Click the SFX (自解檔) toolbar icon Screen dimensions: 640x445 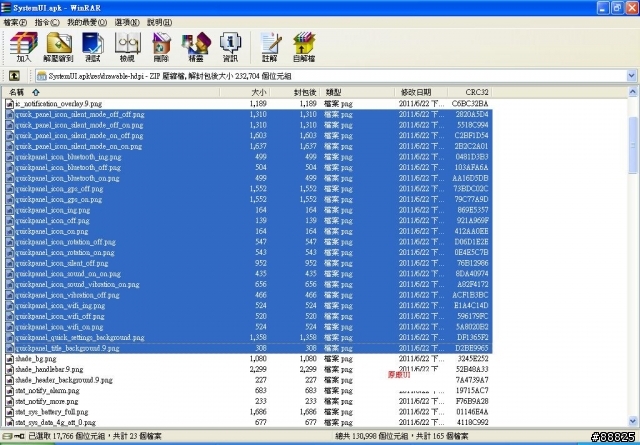304,47
